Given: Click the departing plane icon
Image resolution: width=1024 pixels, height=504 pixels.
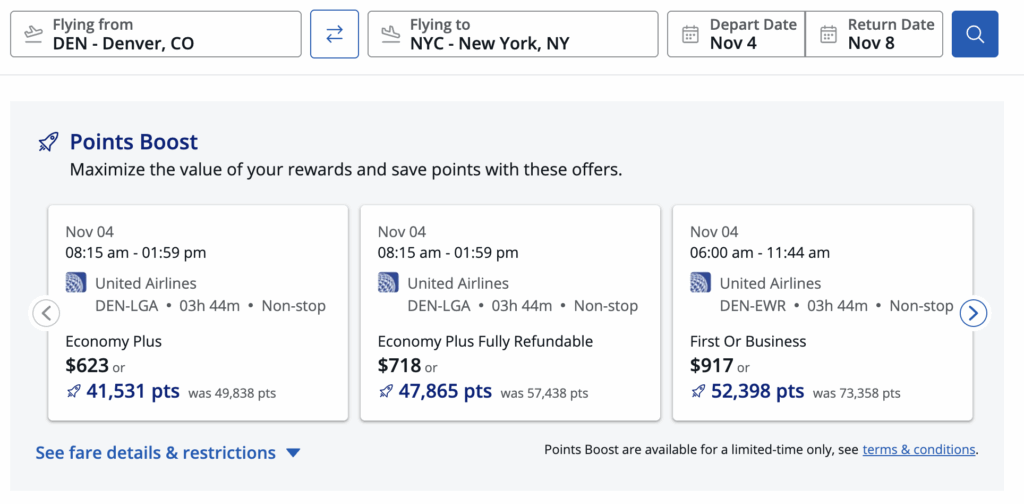Looking at the screenshot, I should pos(33,34).
